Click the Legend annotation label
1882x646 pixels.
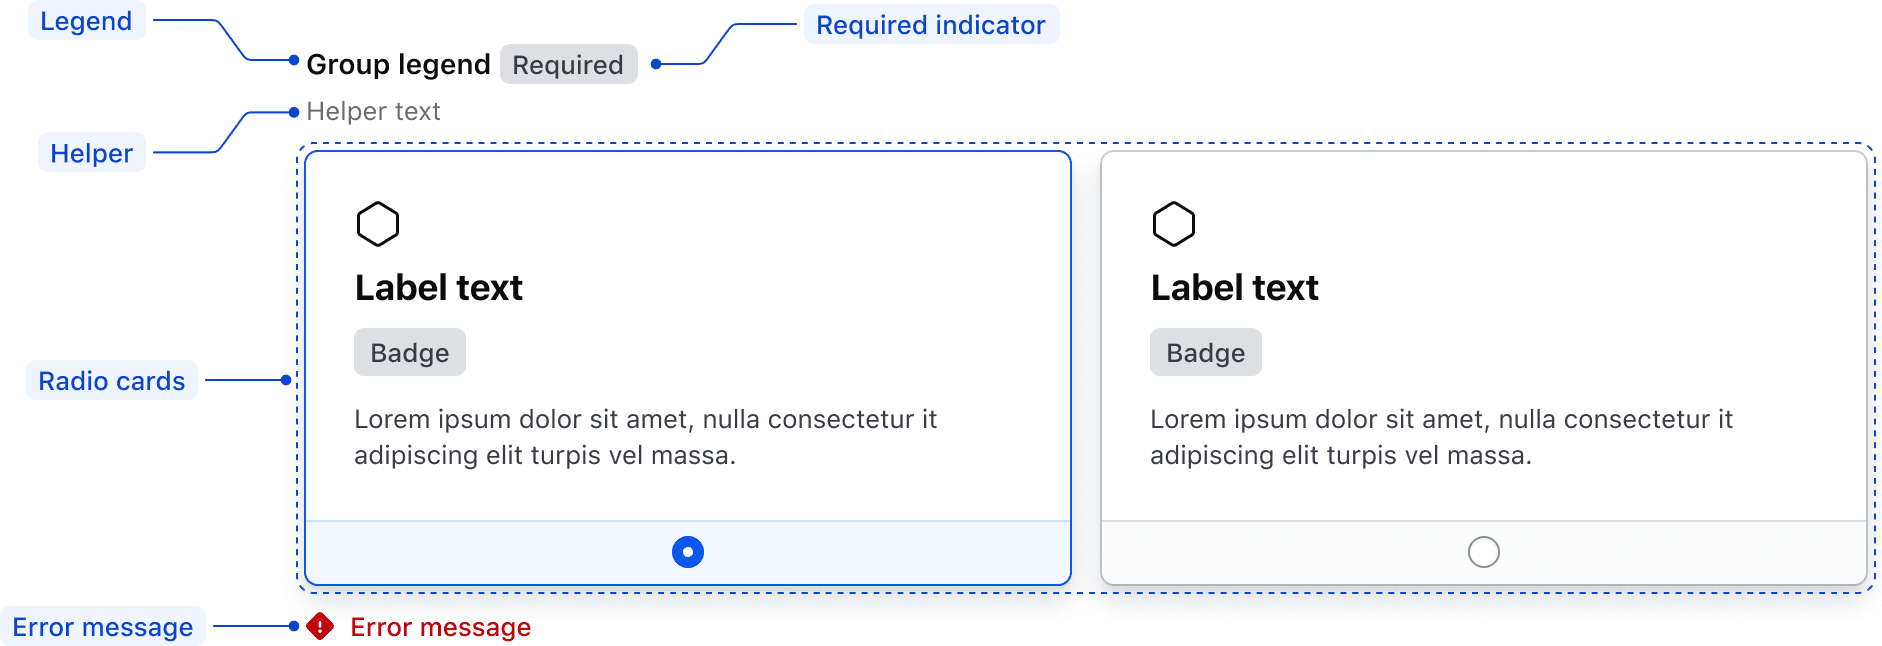click(86, 21)
